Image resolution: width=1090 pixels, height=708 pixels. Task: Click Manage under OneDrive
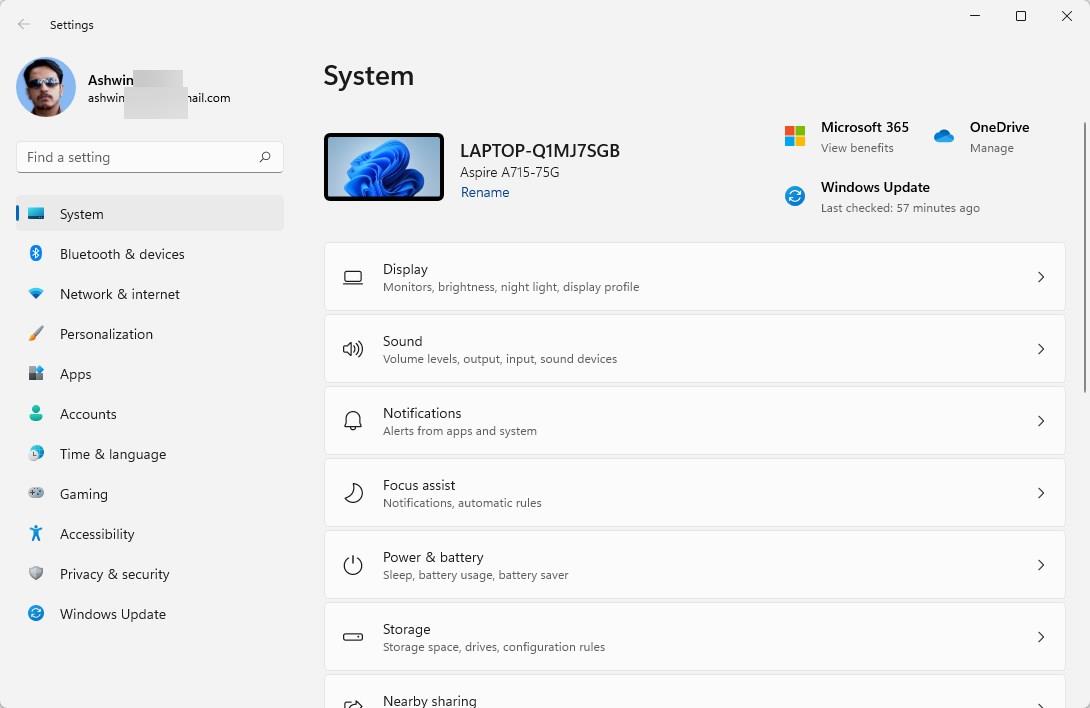[x=991, y=148]
